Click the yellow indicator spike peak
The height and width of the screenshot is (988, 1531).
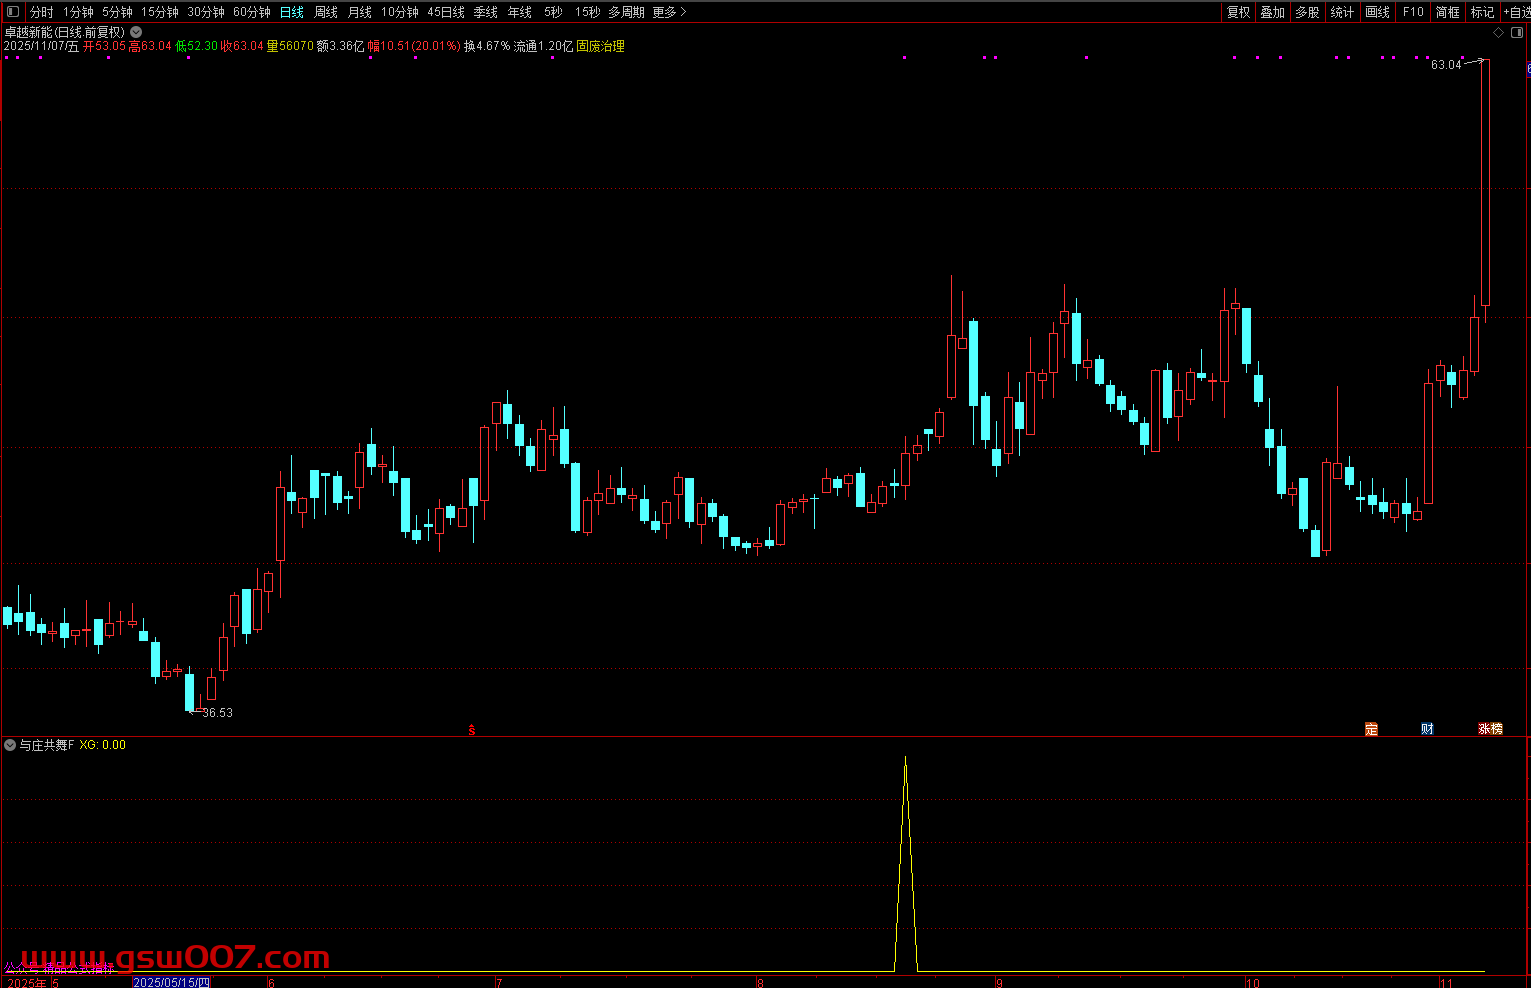point(905,760)
